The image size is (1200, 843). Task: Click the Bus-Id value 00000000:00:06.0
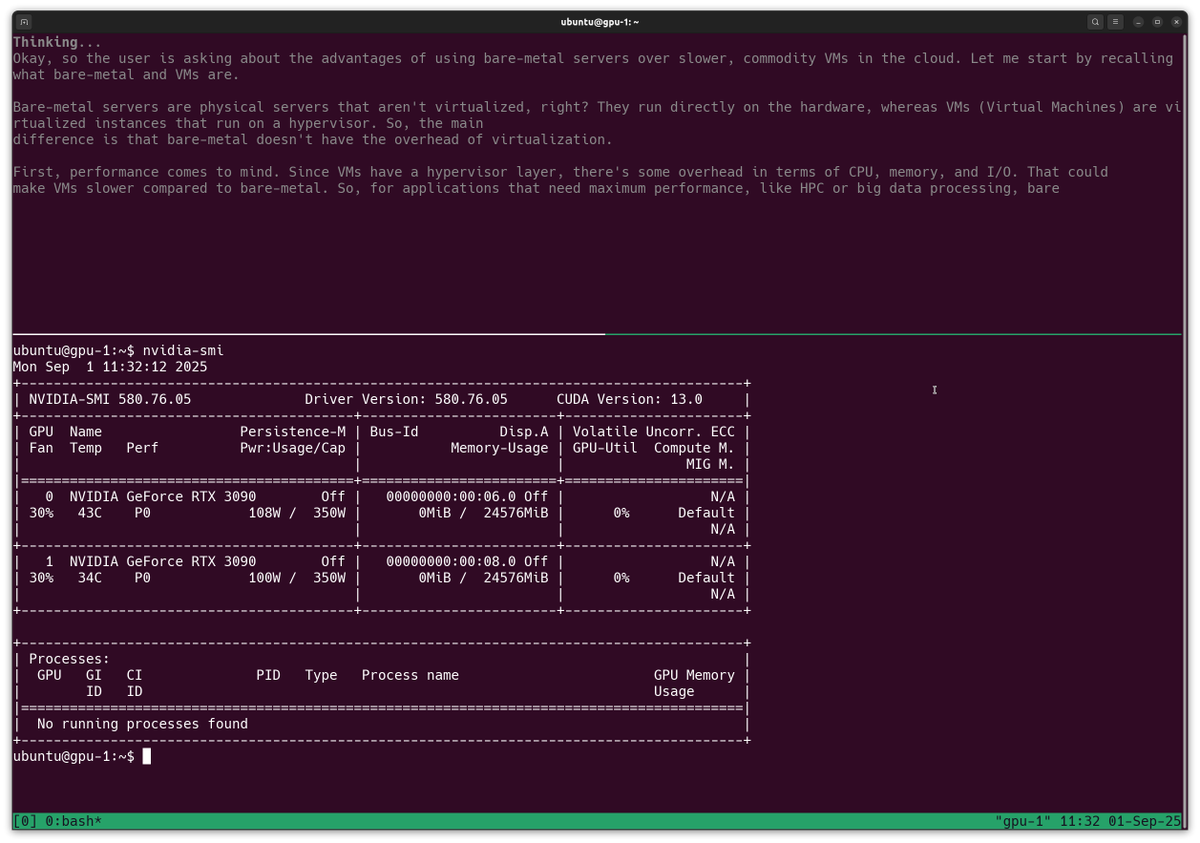tap(451, 496)
